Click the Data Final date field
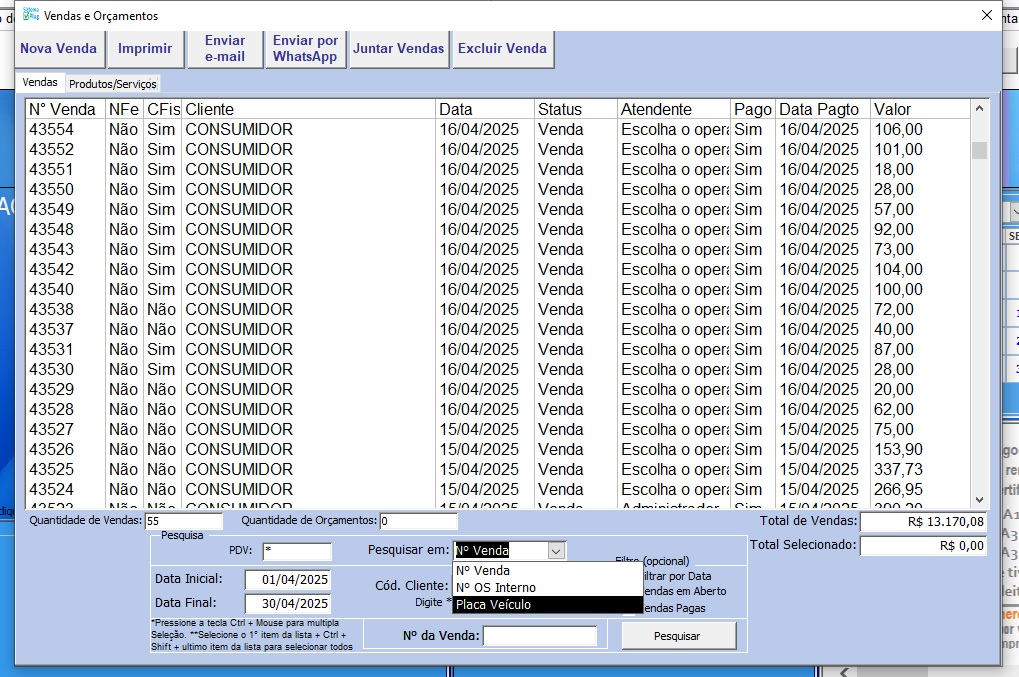Image resolution: width=1019 pixels, height=677 pixels. tap(288, 604)
